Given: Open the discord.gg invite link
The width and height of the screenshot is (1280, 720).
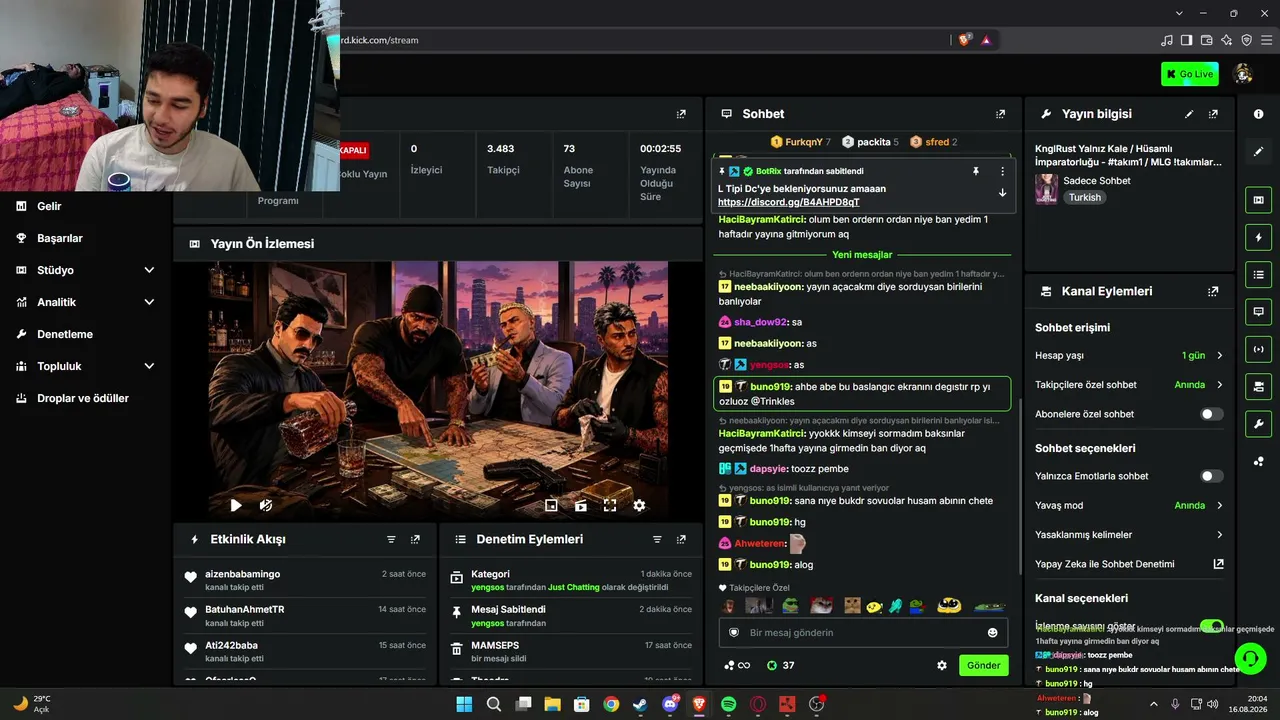Looking at the screenshot, I should (789, 202).
